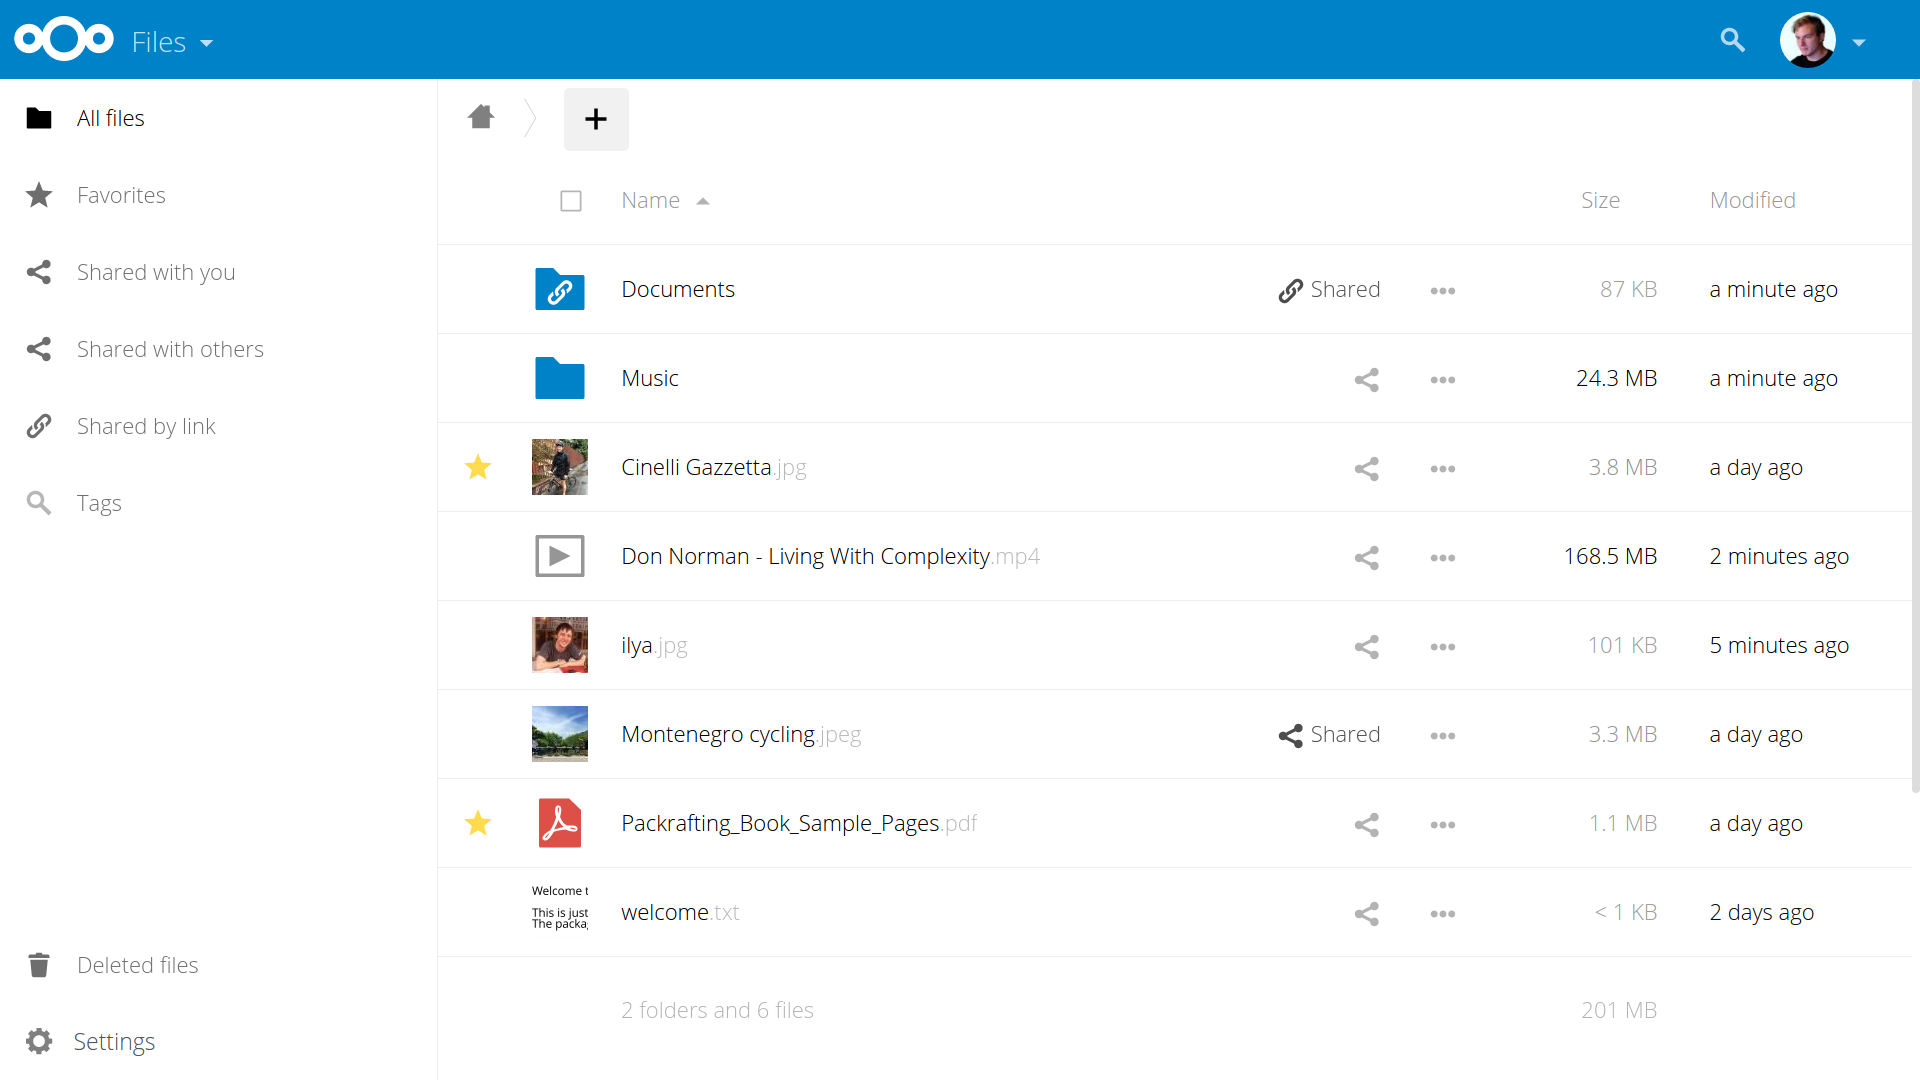Open the Files dropdown menu
The image size is (1920, 1080).
pos(173,40)
